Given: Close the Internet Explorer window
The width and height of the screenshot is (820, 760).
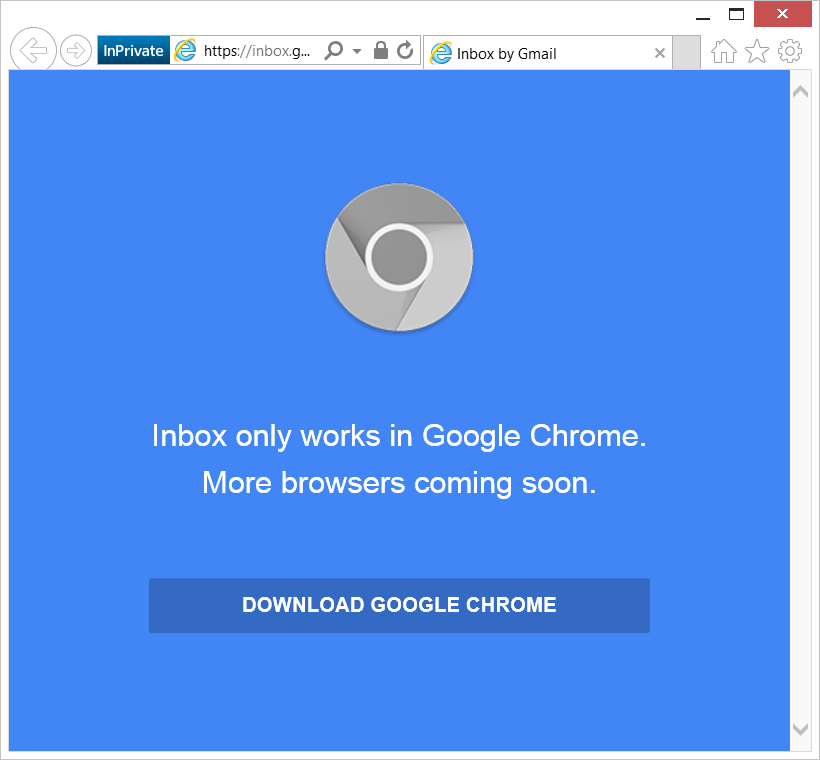Looking at the screenshot, I should 782,14.
